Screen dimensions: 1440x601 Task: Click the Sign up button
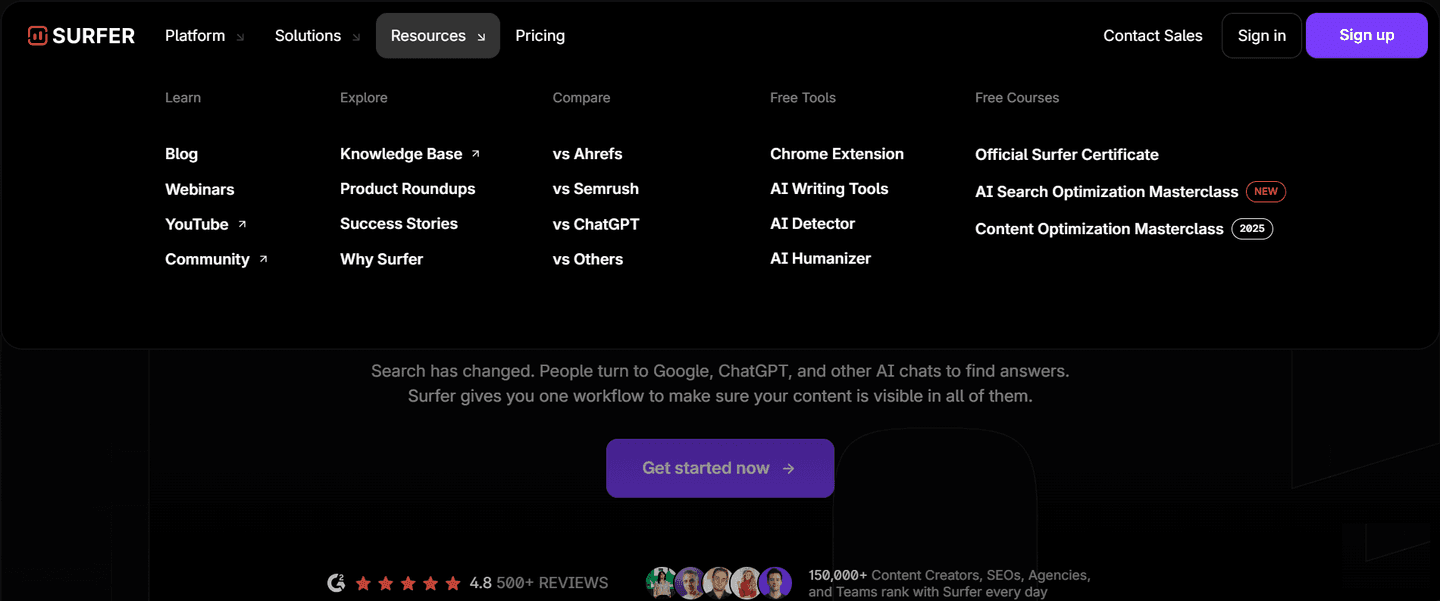(x=1366, y=36)
